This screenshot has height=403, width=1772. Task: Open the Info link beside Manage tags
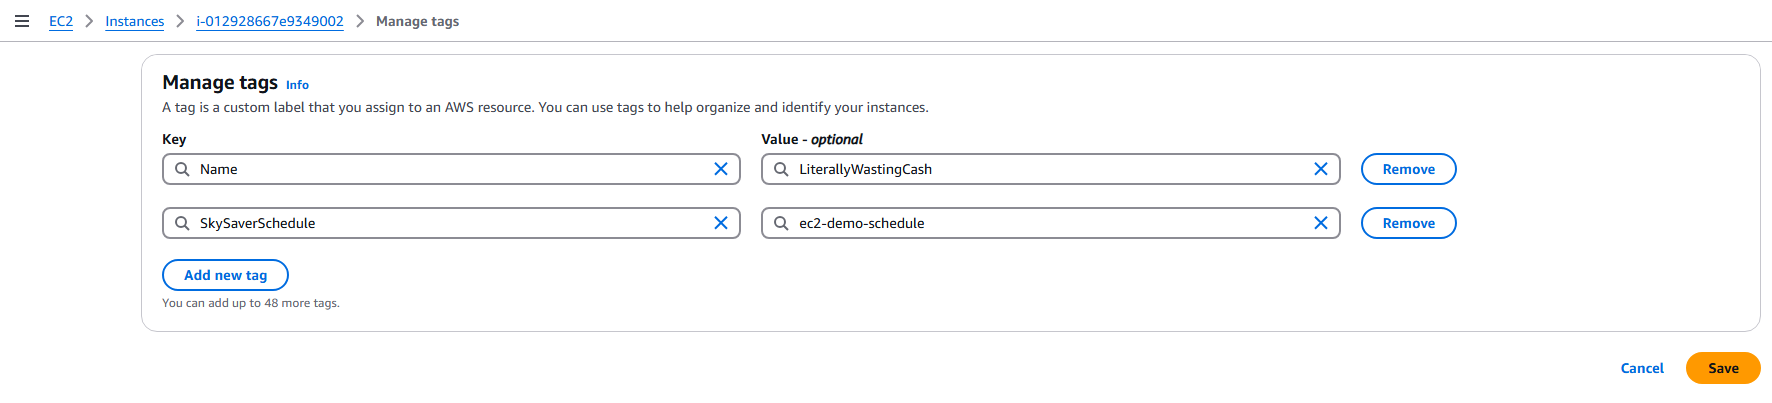pyautogui.click(x=297, y=85)
